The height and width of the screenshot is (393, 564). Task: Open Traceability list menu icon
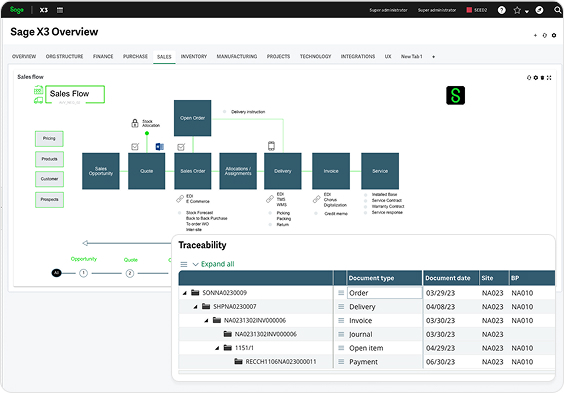point(183,265)
